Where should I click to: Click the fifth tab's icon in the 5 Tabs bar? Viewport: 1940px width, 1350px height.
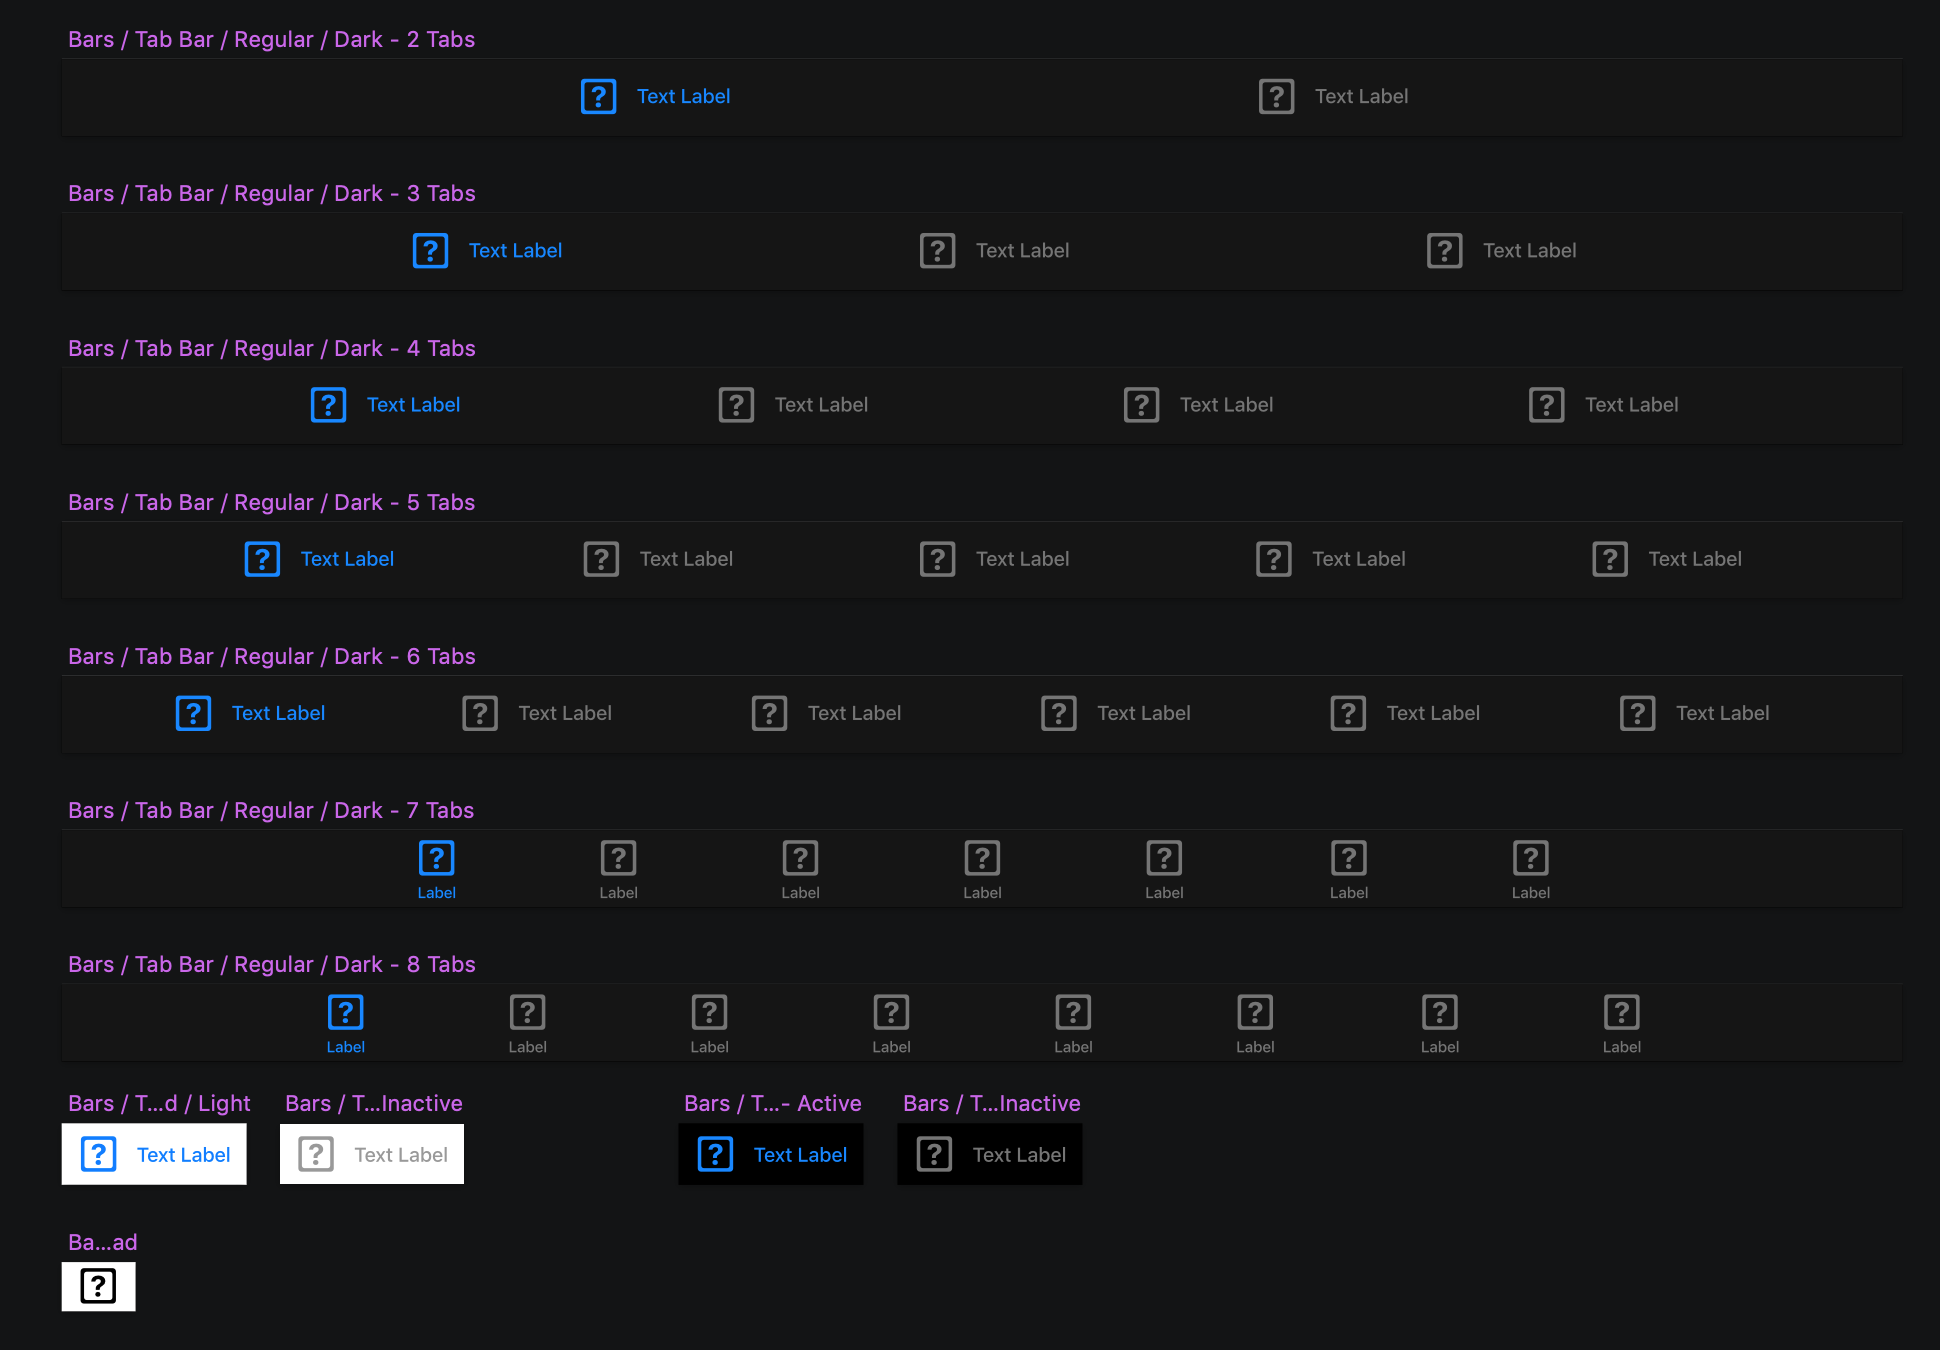(1610, 559)
